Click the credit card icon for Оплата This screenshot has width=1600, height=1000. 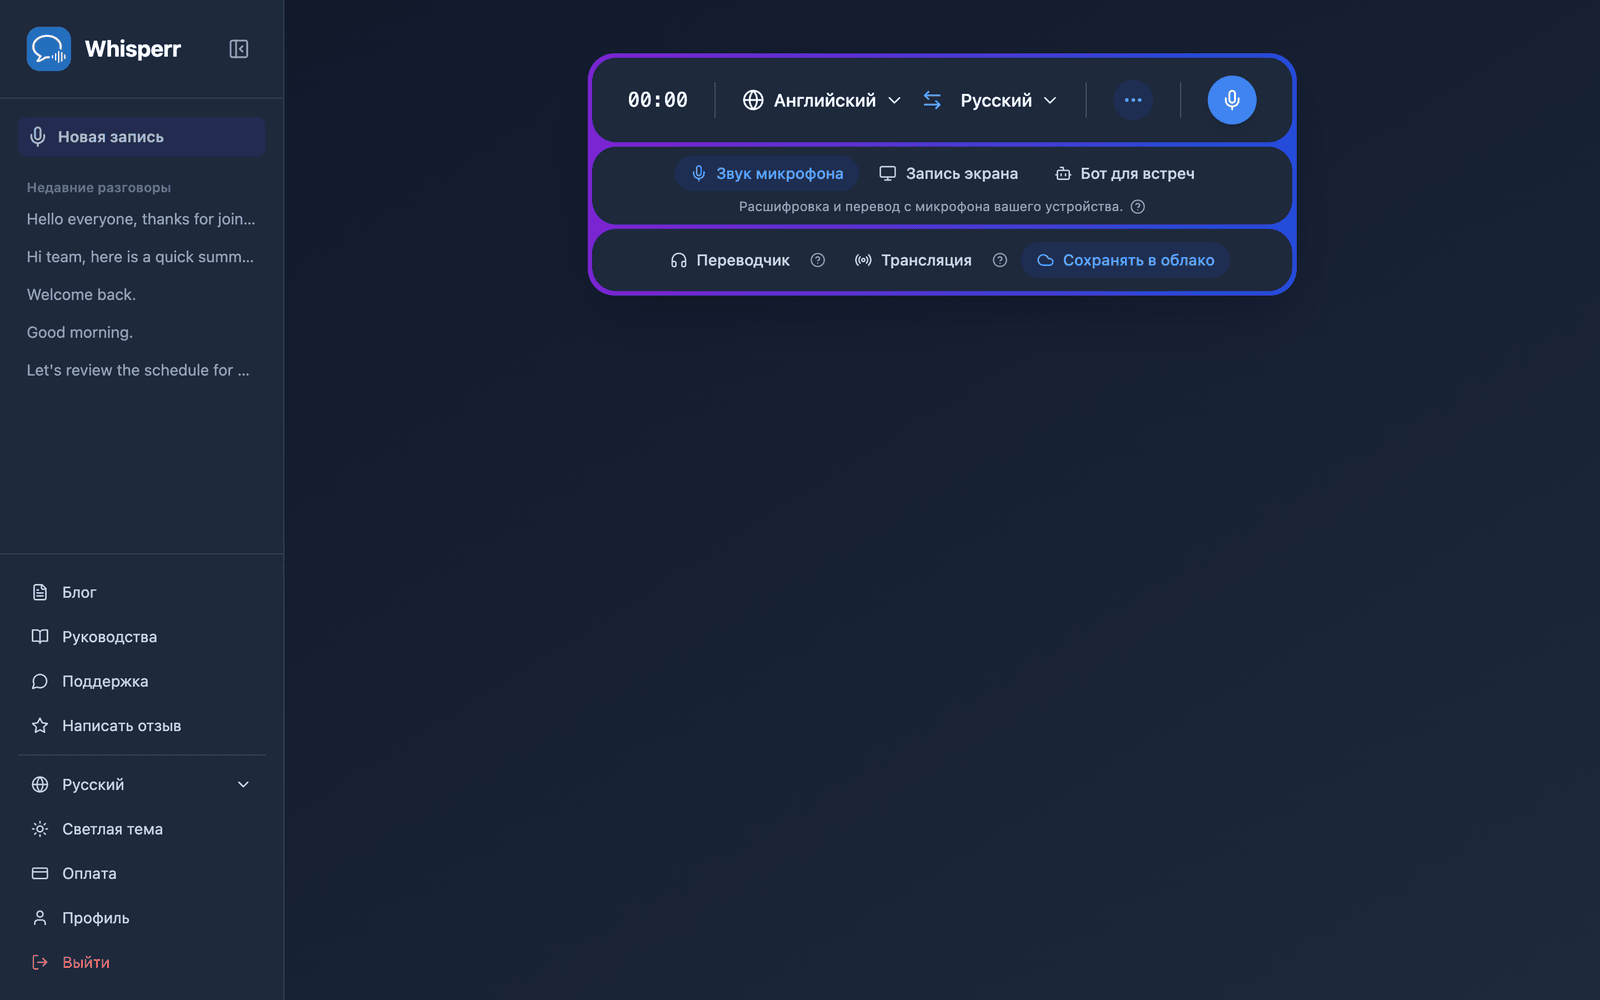pos(40,874)
